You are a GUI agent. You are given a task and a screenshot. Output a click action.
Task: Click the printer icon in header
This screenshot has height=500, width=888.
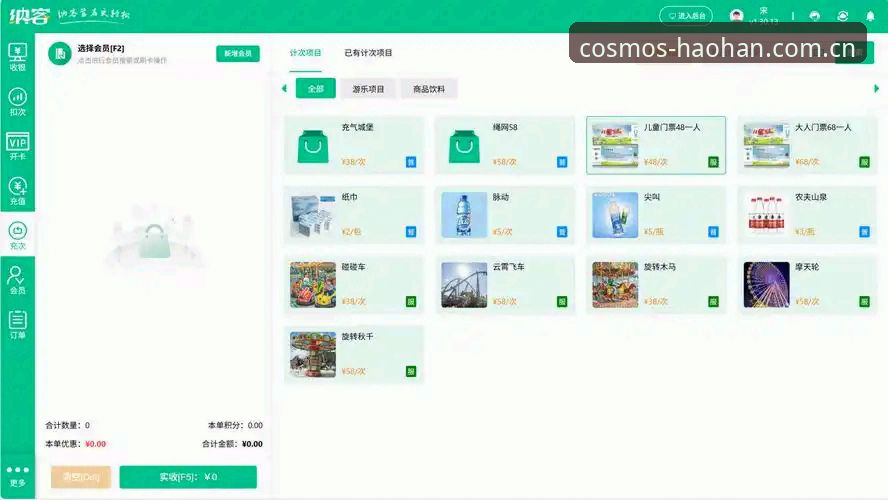point(815,16)
